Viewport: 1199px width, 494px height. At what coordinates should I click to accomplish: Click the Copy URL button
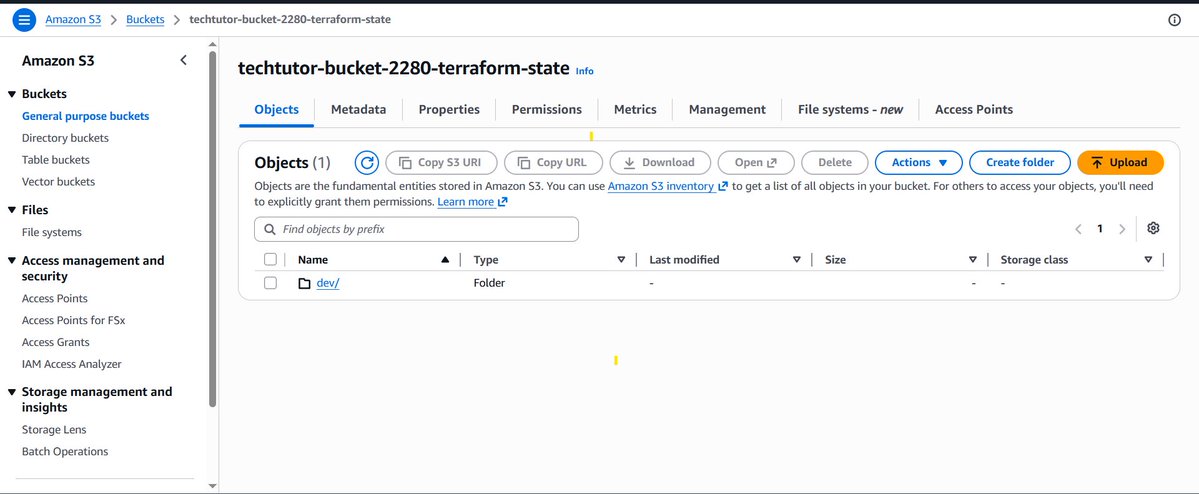[x=553, y=162]
